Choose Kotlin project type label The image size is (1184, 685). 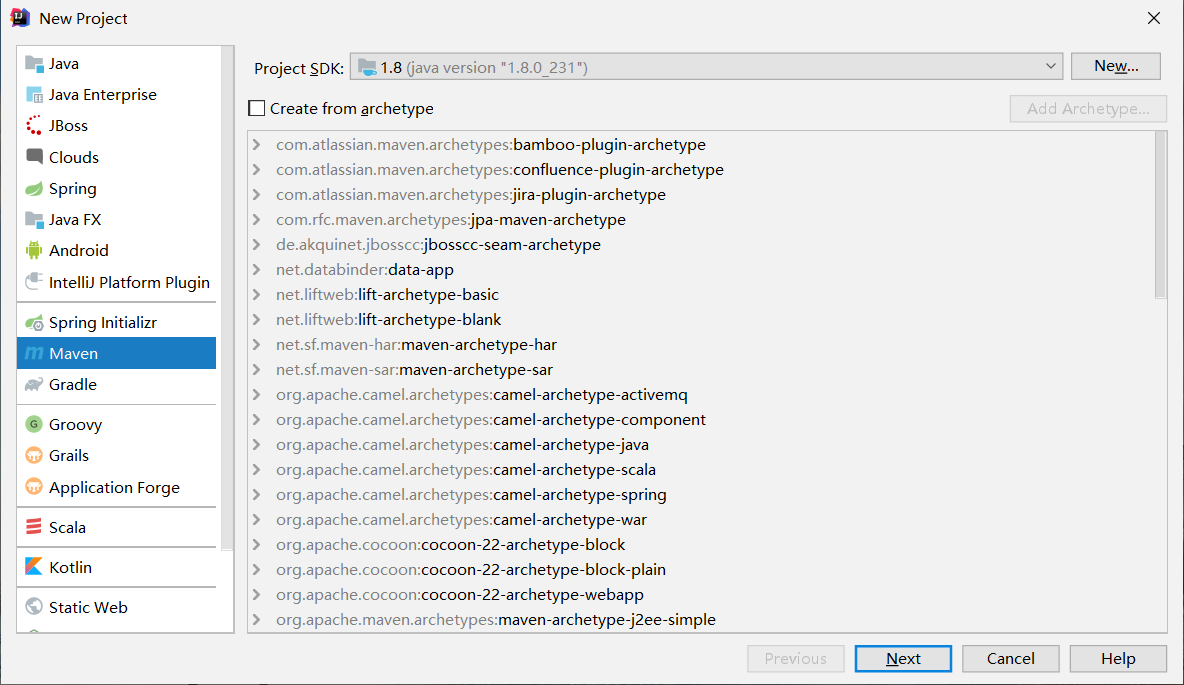70,567
